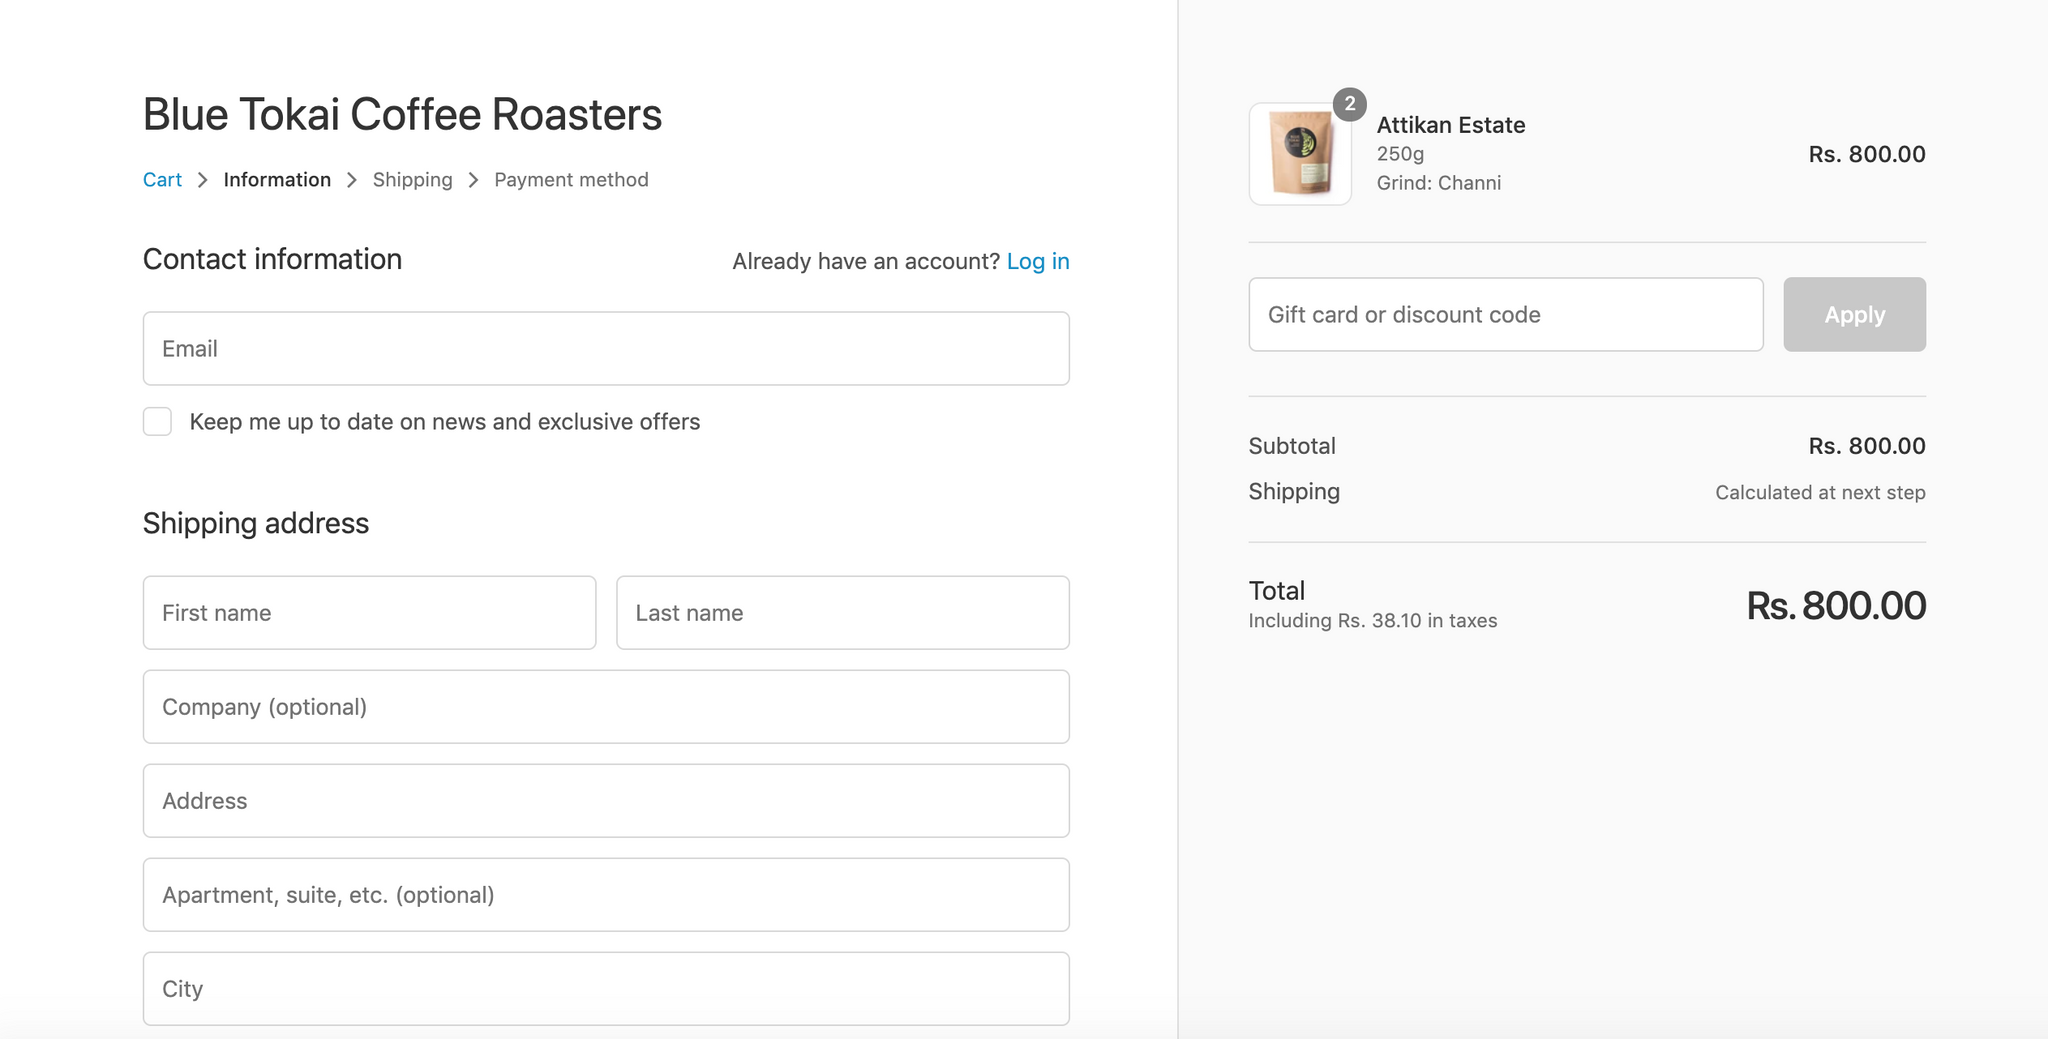Click the Shipping address heading
Viewport: 2048px width, 1039px height.
click(256, 523)
